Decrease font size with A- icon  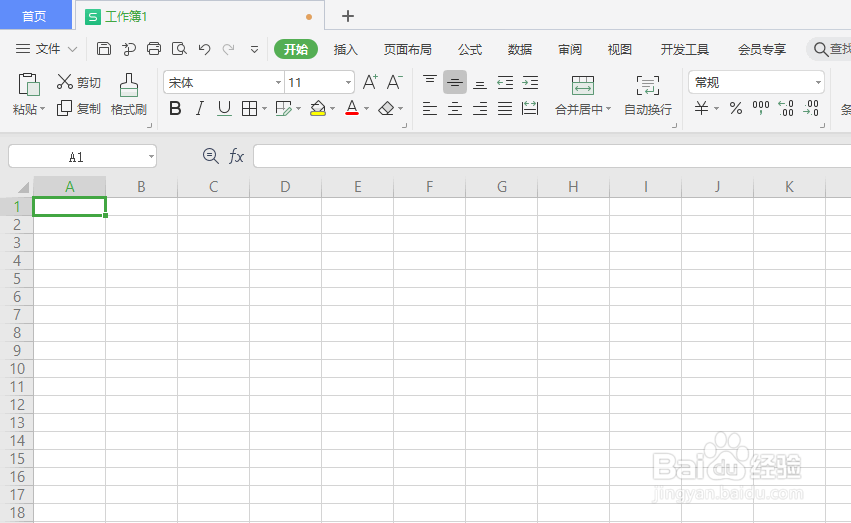(x=395, y=82)
